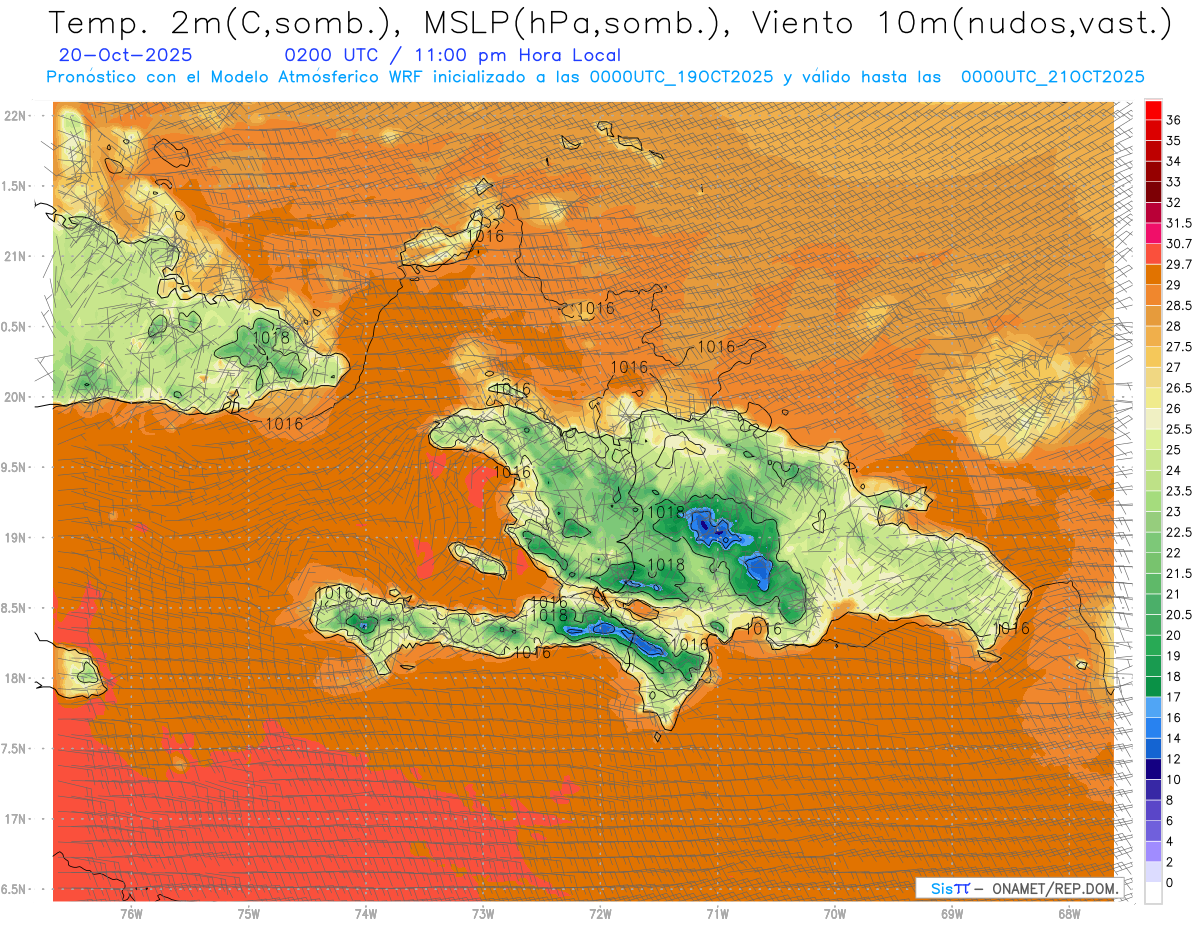
Task: Pick the light green swatch between 24 and 25
Action: pyautogui.click(x=1153, y=461)
